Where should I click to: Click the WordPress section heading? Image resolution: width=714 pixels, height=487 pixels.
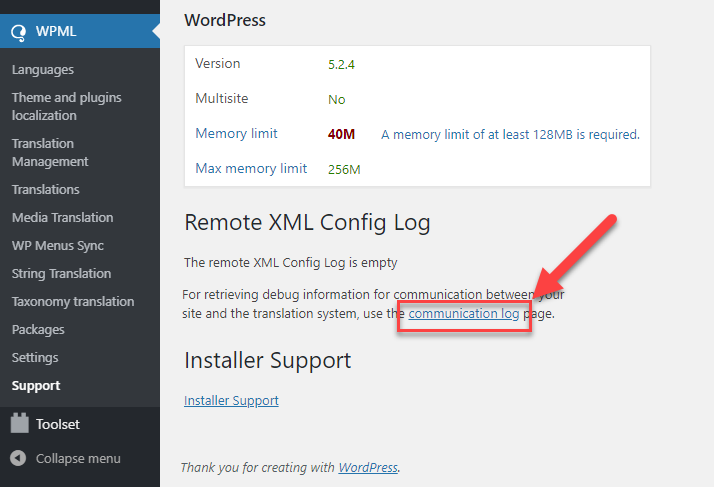coord(225,20)
